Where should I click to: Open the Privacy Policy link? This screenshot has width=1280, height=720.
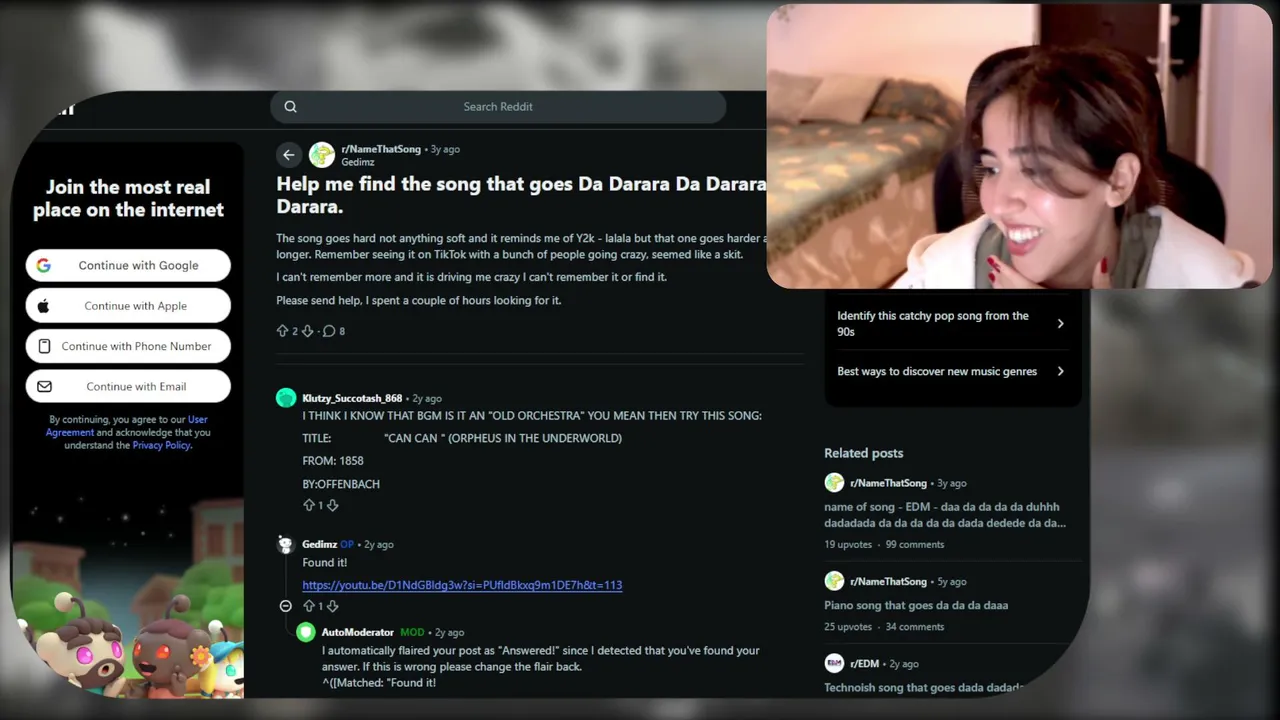pos(161,445)
